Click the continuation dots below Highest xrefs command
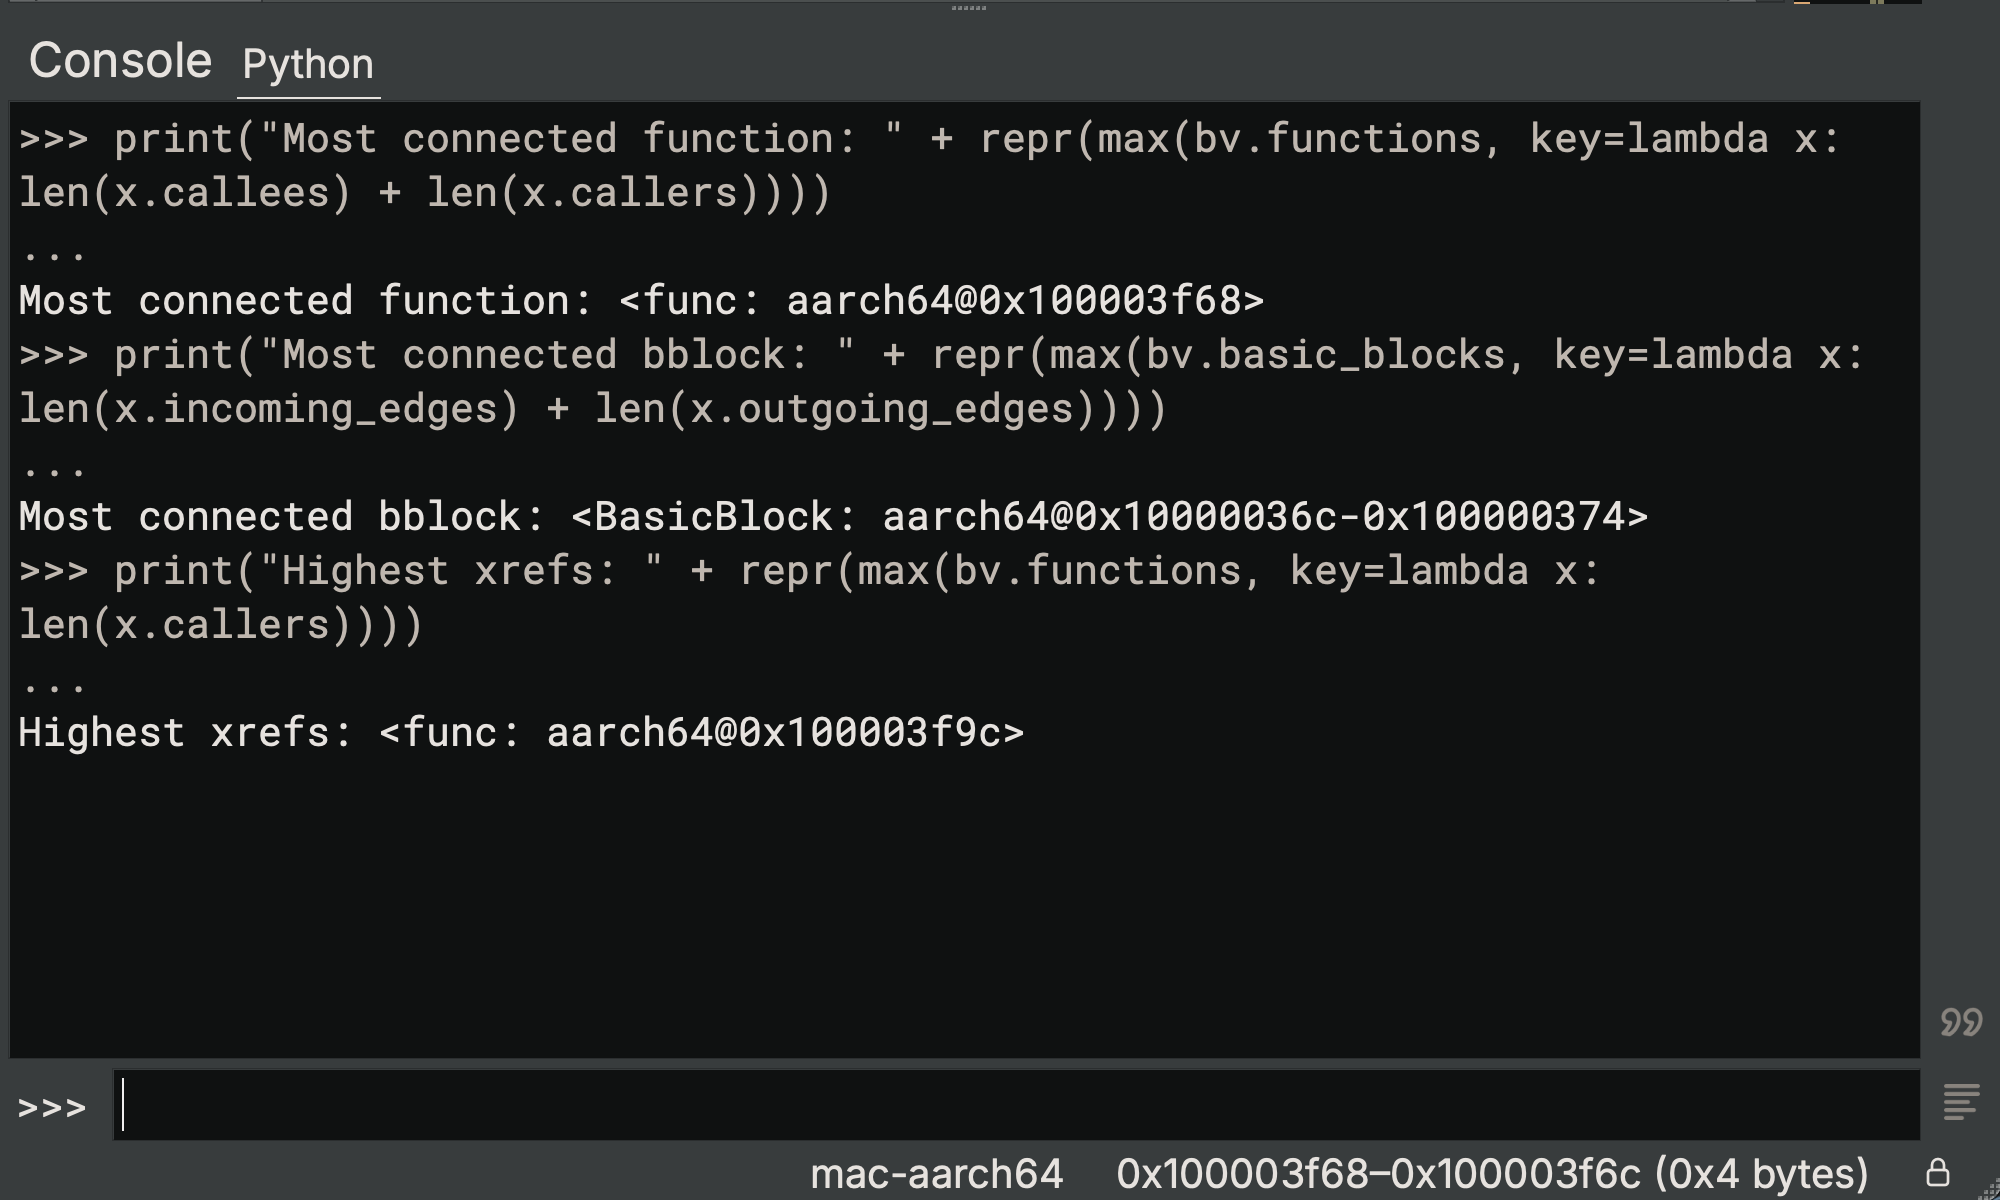This screenshot has height=1200, width=2000. point(54,684)
